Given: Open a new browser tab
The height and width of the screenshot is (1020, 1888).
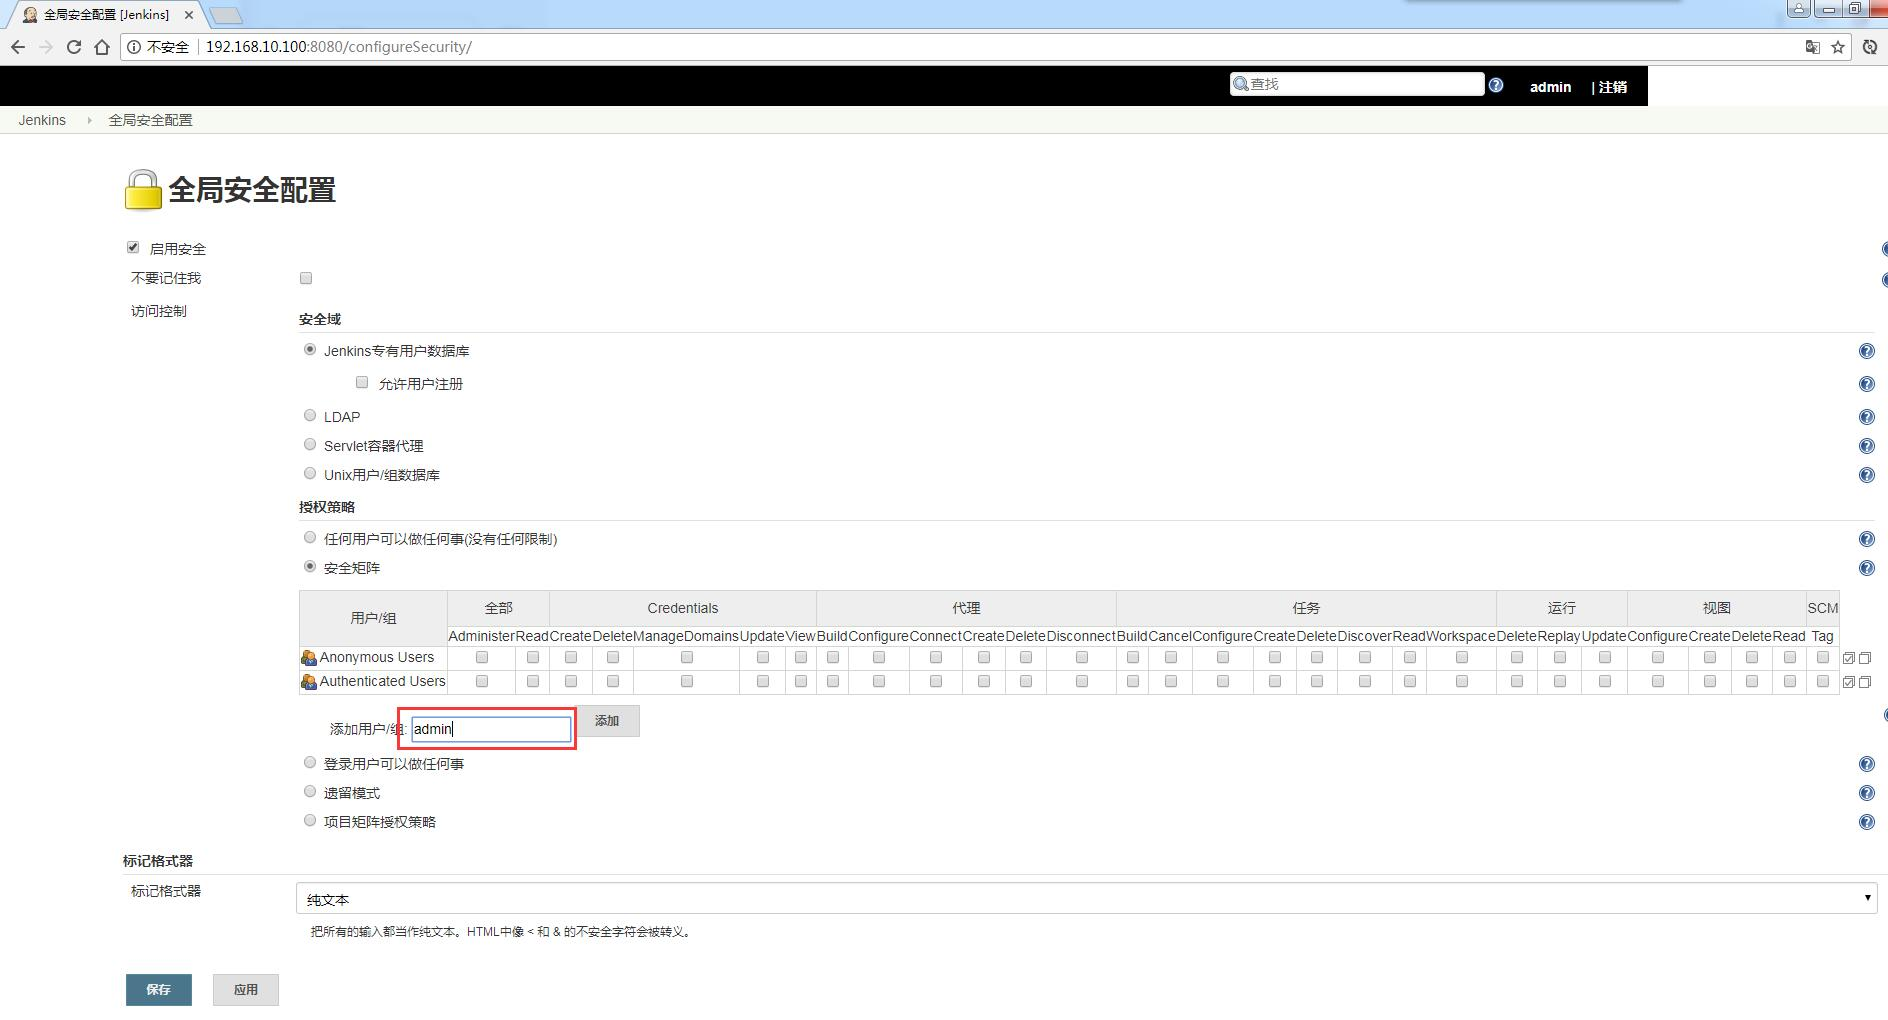Looking at the screenshot, I should tap(227, 15).
